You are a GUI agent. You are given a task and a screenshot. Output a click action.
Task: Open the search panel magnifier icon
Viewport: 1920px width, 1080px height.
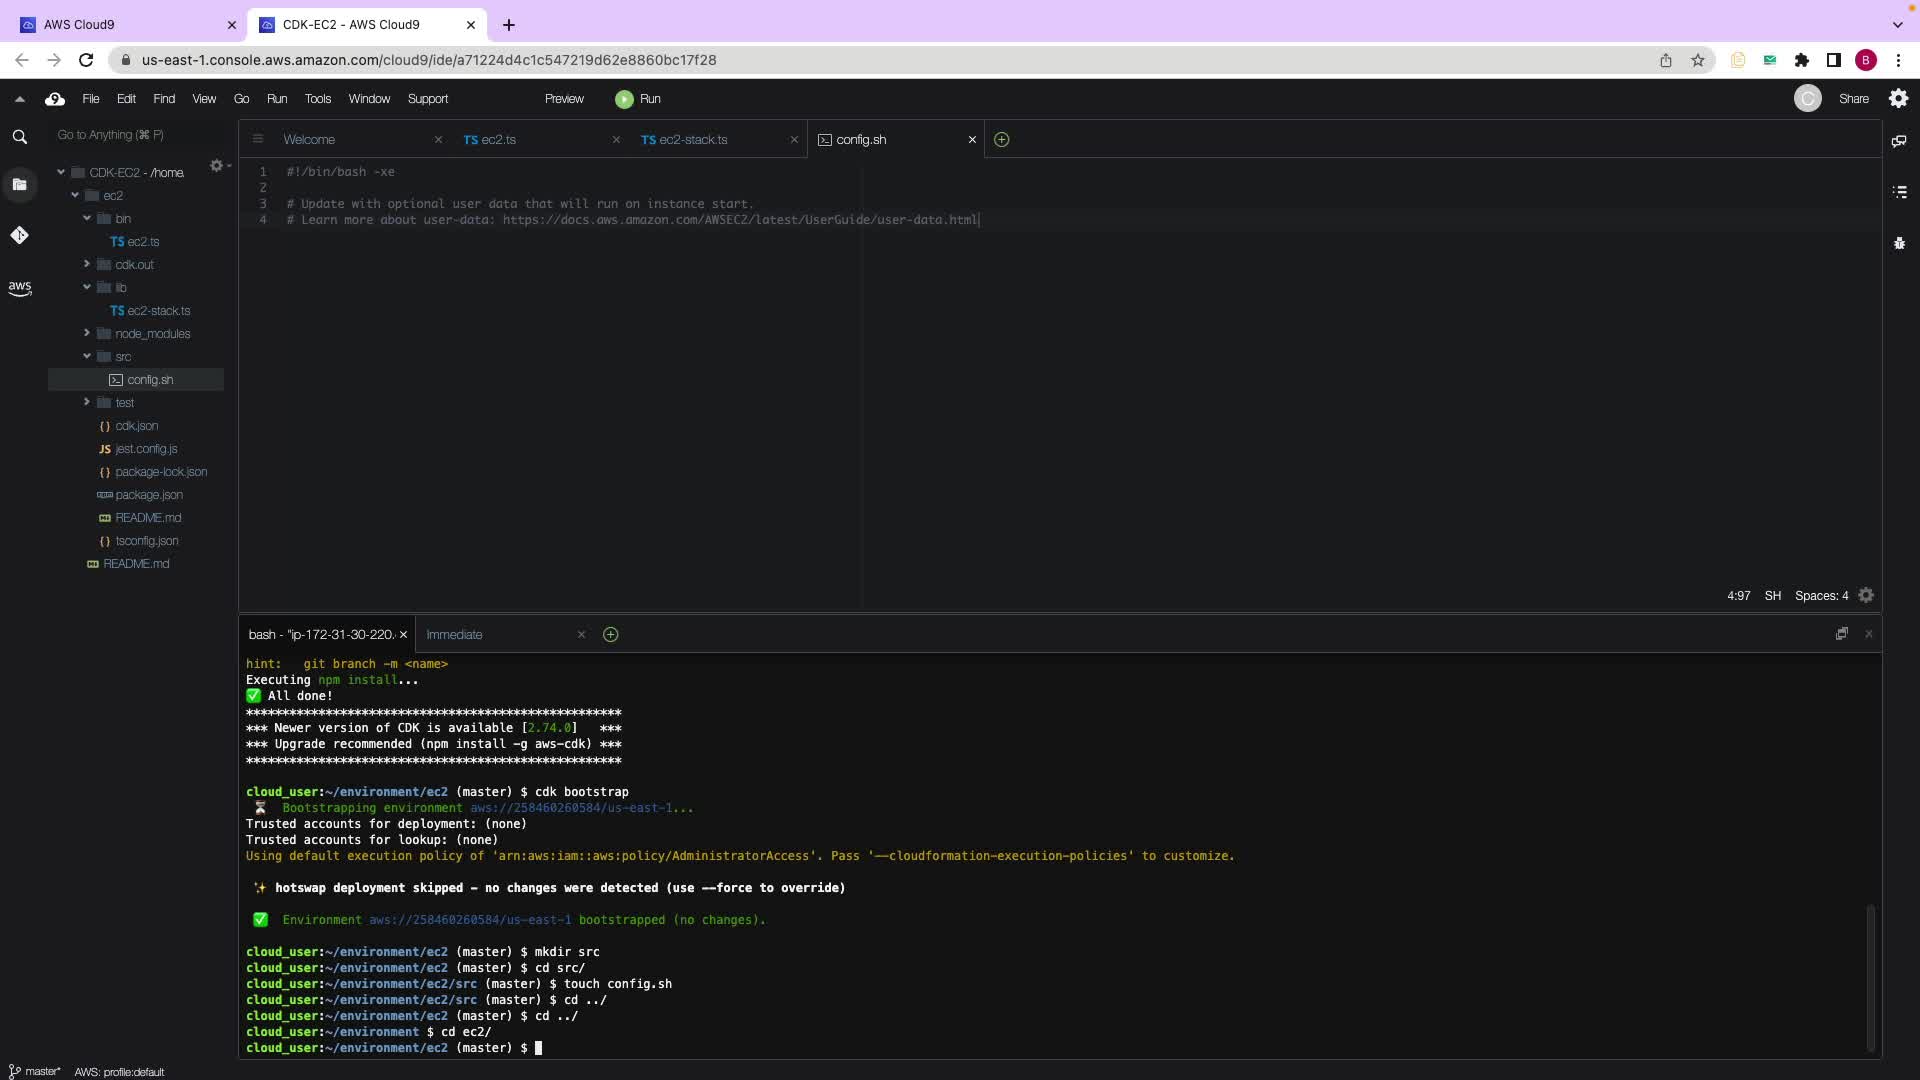tap(19, 137)
